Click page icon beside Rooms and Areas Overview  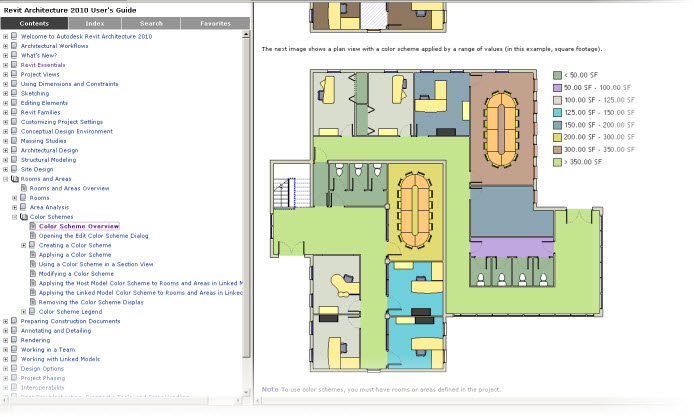click(x=23, y=188)
